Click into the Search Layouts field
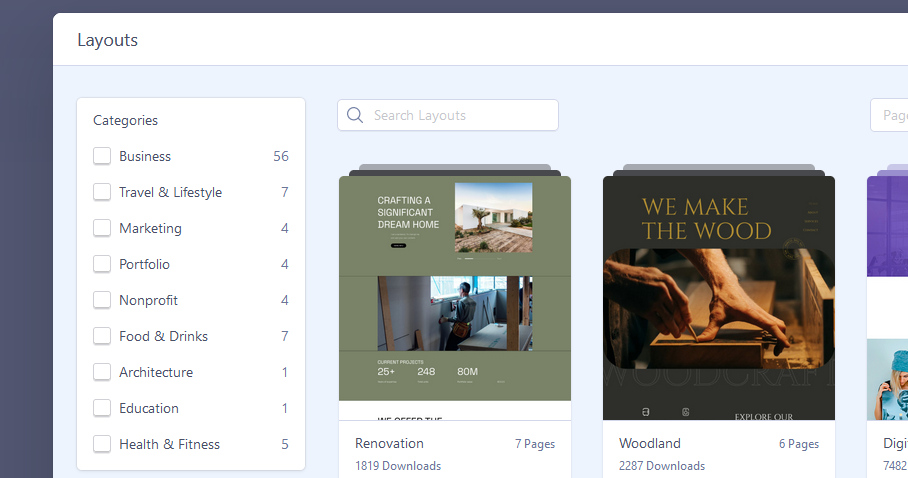The height and width of the screenshot is (478, 908). 460,115
